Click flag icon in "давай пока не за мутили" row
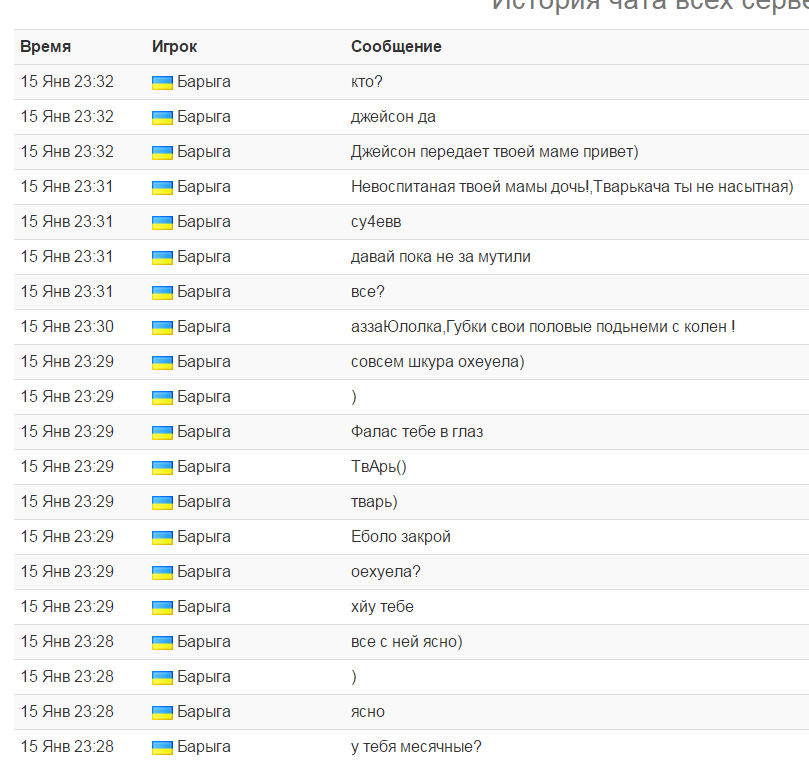809x779 pixels. 162,257
